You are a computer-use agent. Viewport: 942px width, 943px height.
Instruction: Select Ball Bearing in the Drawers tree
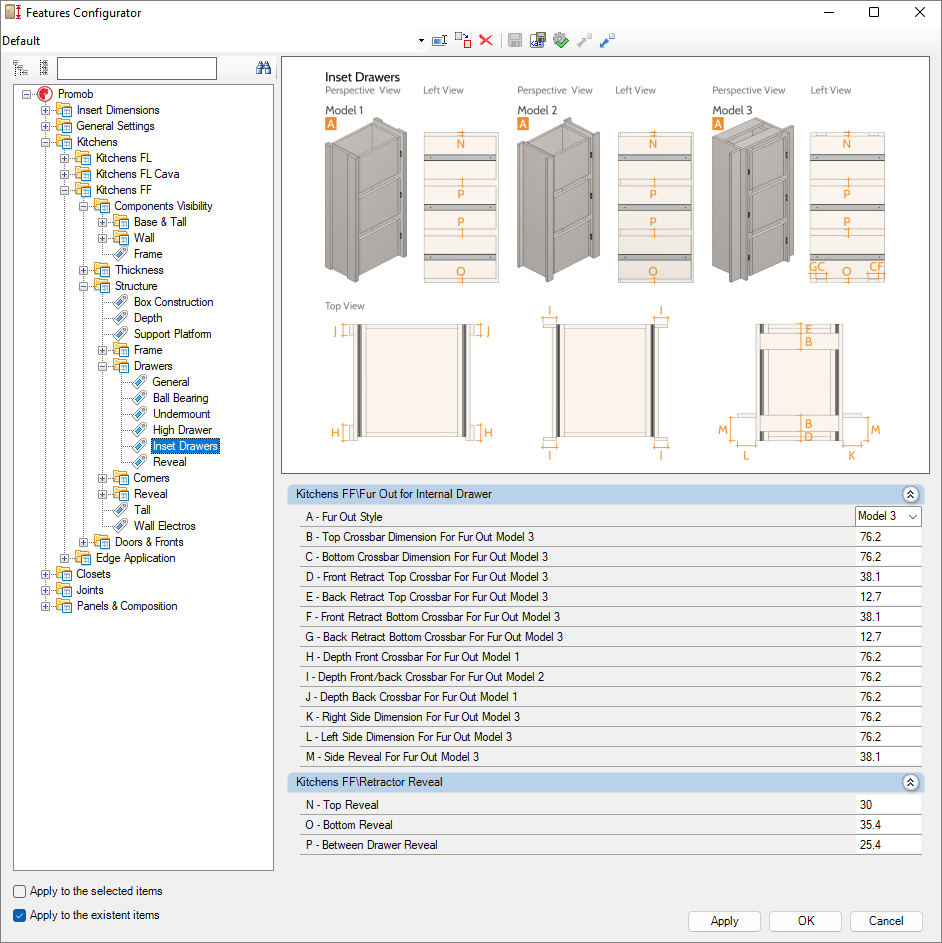(180, 398)
